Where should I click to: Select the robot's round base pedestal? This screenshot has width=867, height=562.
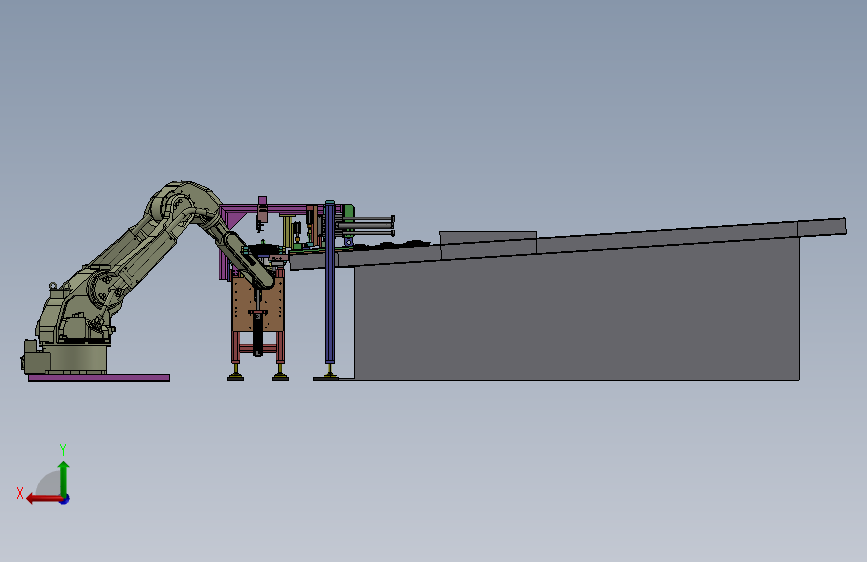[75, 358]
